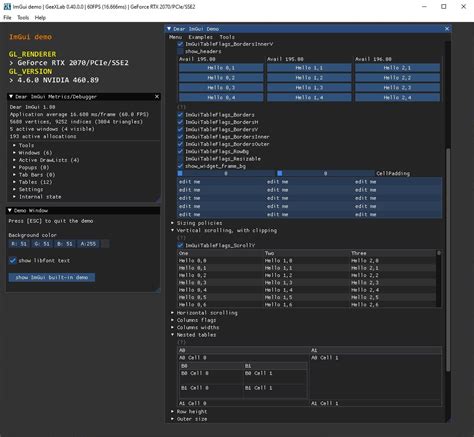Expand Tables (12) tree node
474x437 pixels.
14,182
